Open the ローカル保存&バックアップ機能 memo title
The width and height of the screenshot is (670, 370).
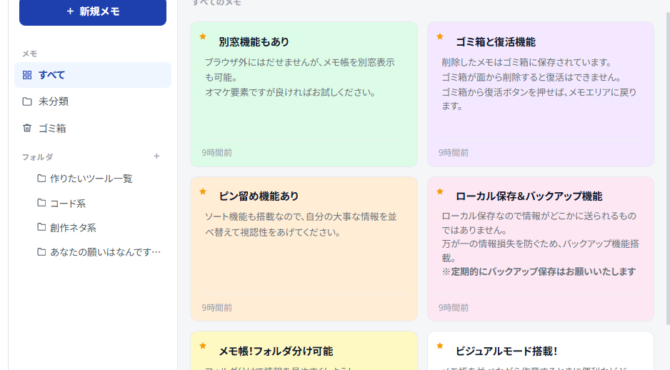(529, 196)
